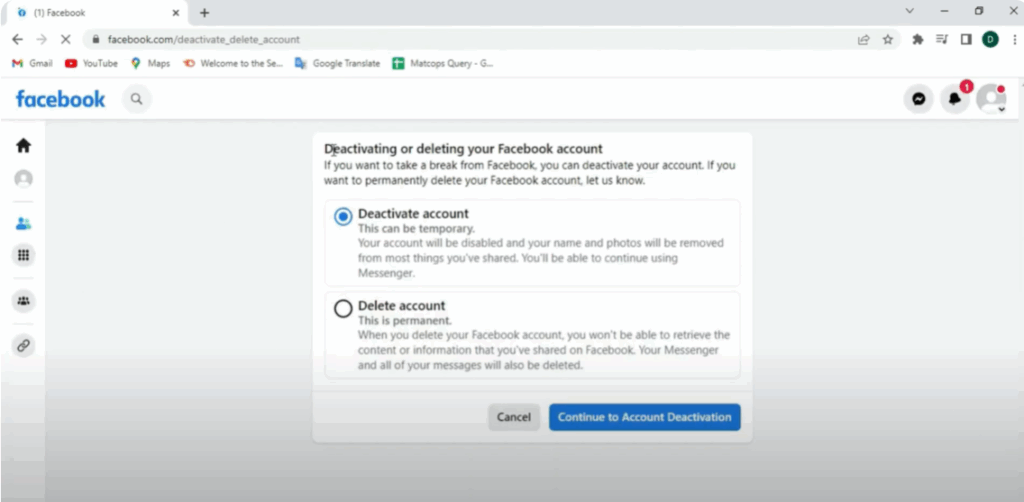Viewport: 1024px width, 502px height.
Task: Close the Facebook browser tab
Action: point(176,12)
